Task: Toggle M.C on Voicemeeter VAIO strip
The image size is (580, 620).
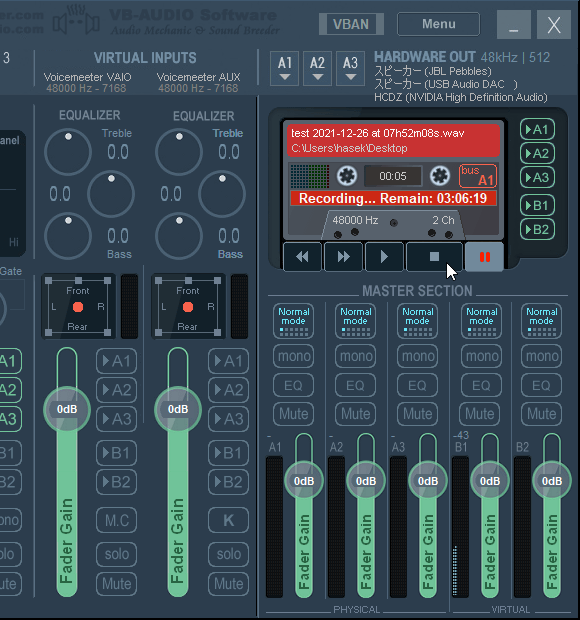Action: tap(117, 520)
